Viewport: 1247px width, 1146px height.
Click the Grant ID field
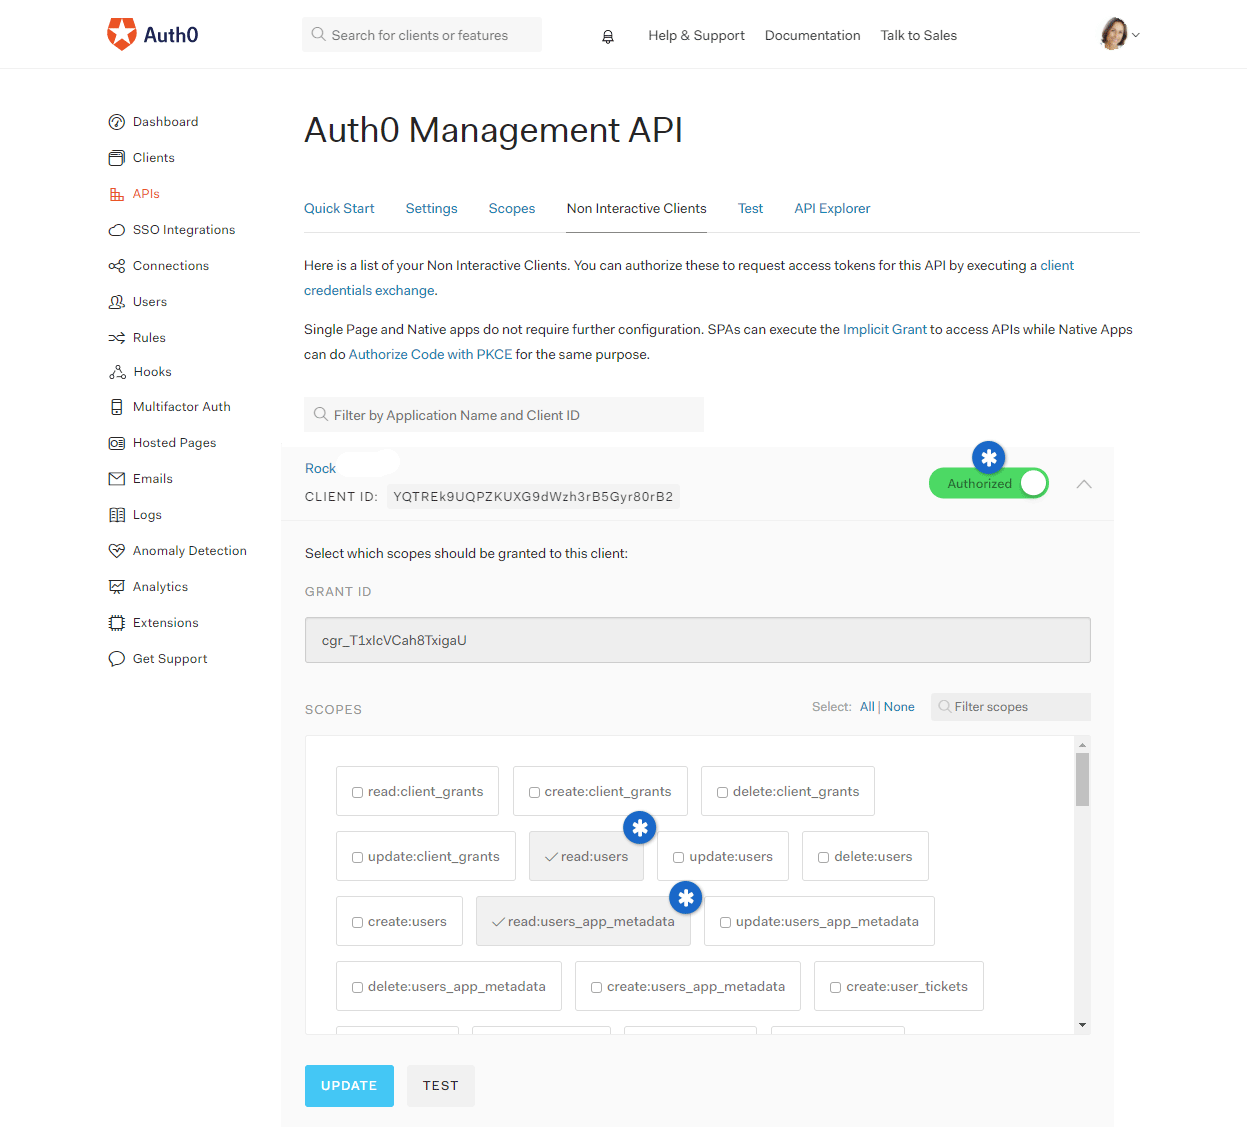698,640
